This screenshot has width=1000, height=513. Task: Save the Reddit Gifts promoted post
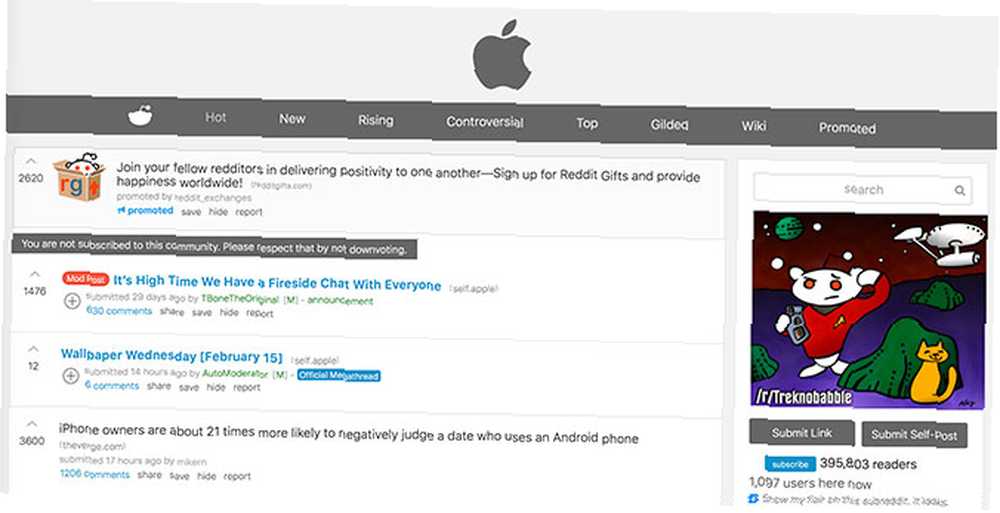click(191, 212)
